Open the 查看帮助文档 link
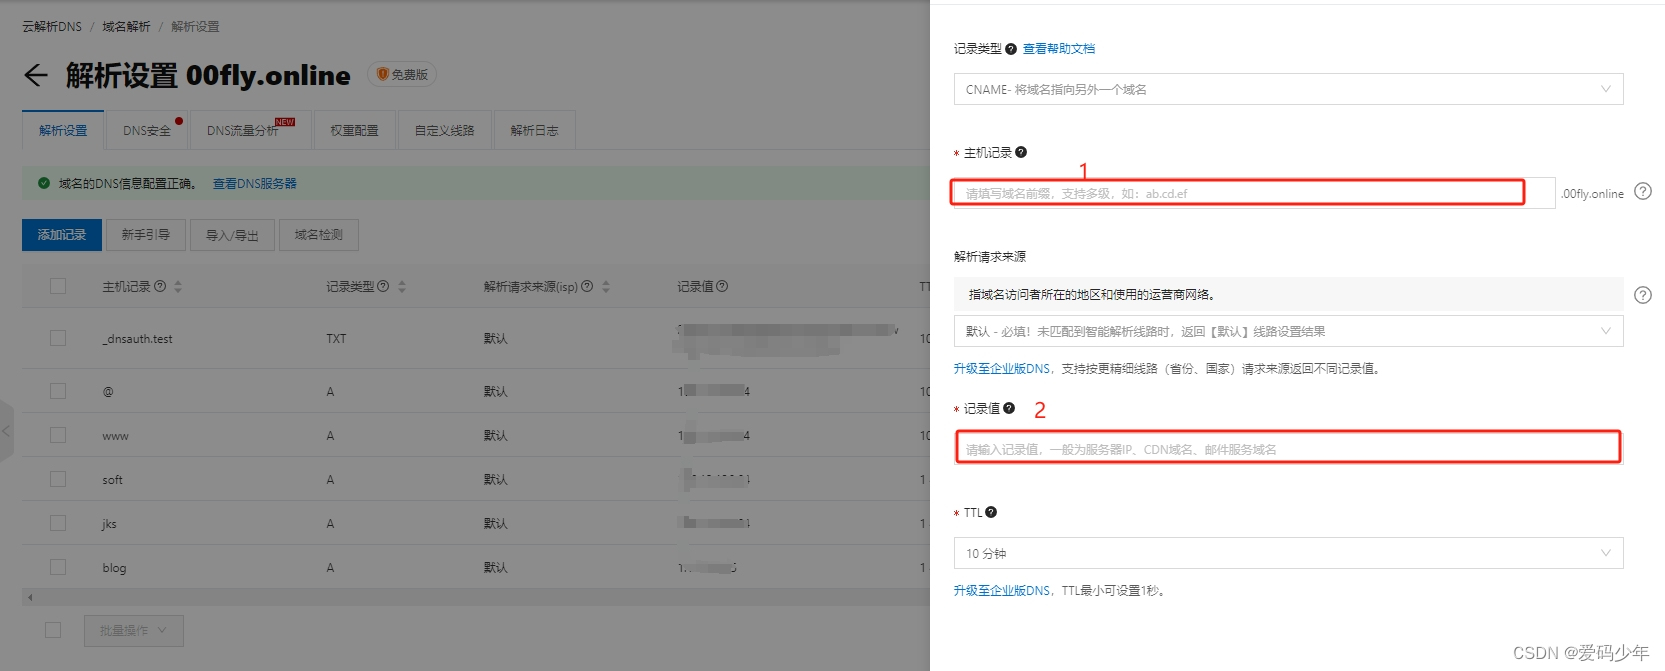The image size is (1665, 671). click(x=1059, y=49)
